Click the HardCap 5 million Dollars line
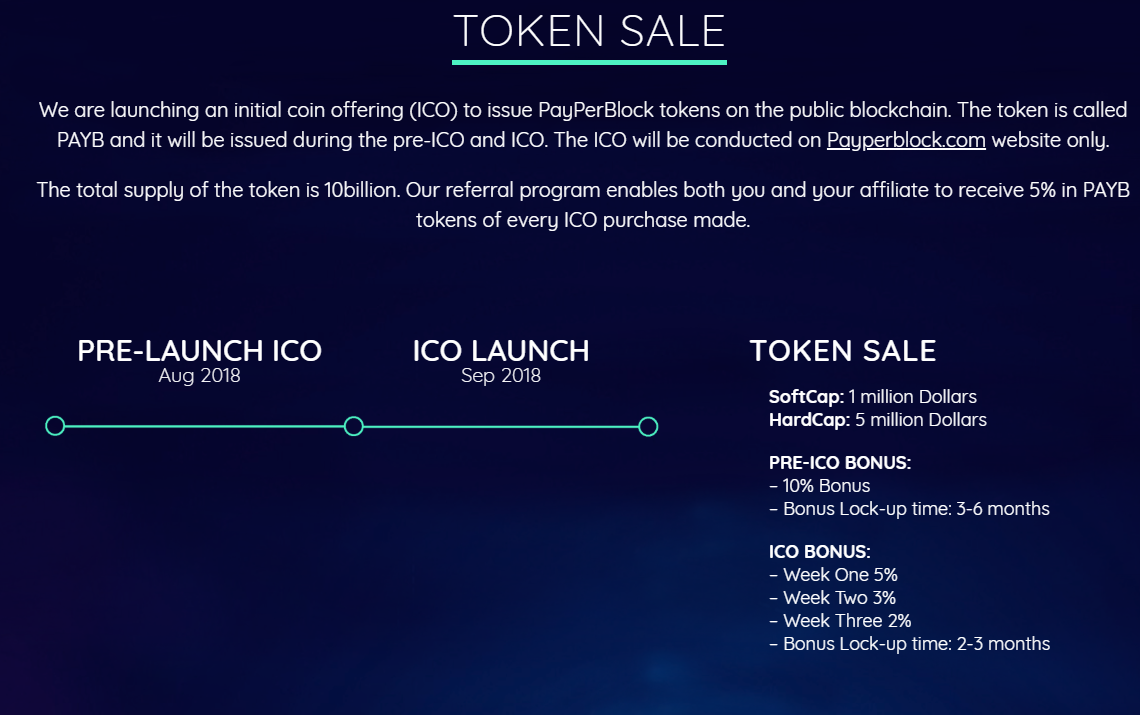The height and width of the screenshot is (715, 1140). click(x=878, y=420)
